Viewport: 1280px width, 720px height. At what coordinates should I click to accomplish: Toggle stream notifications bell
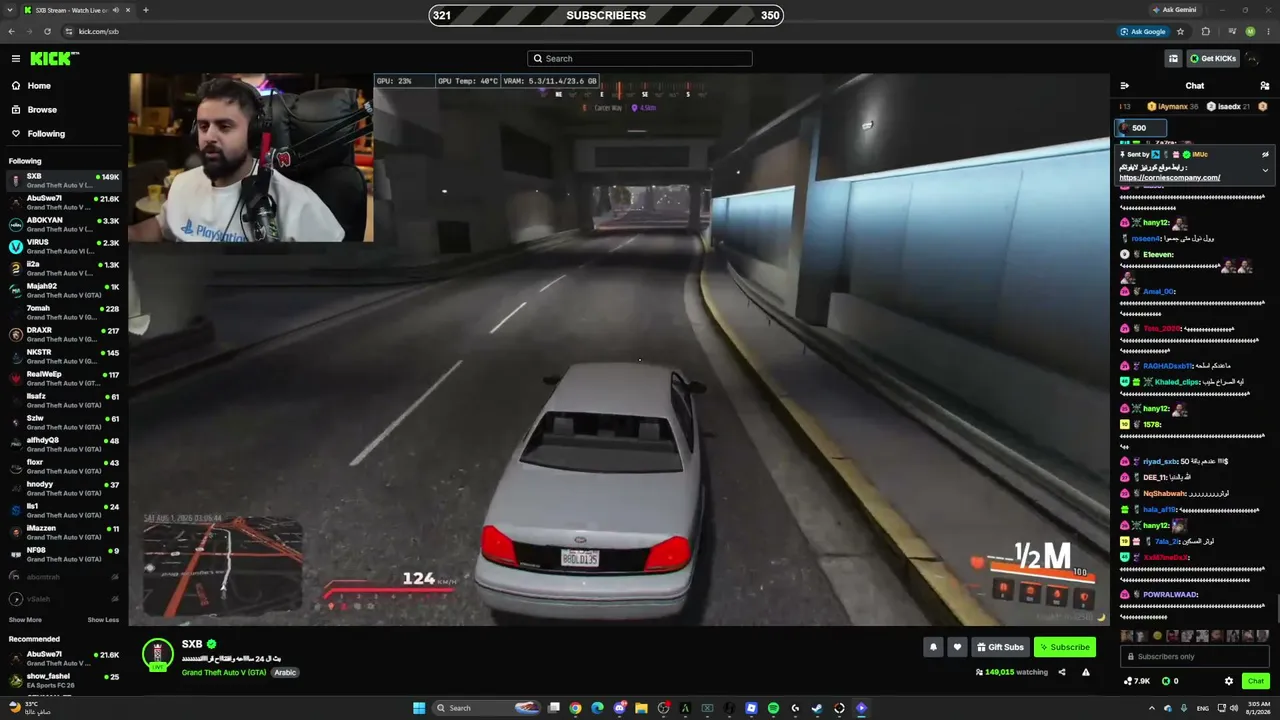click(933, 647)
